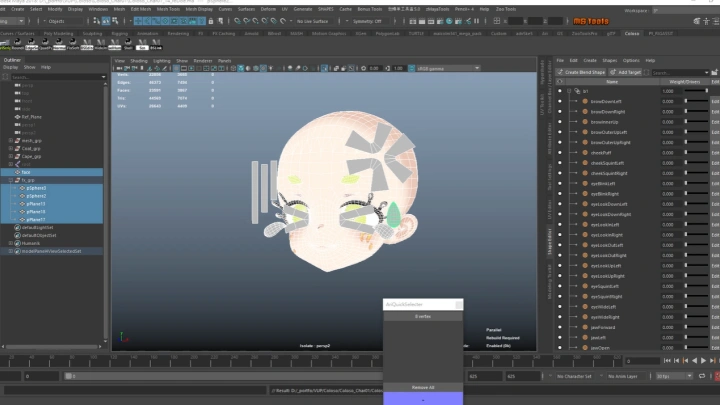
Task: Click the viewport grid toggle icon
Action: click(x=176, y=68)
